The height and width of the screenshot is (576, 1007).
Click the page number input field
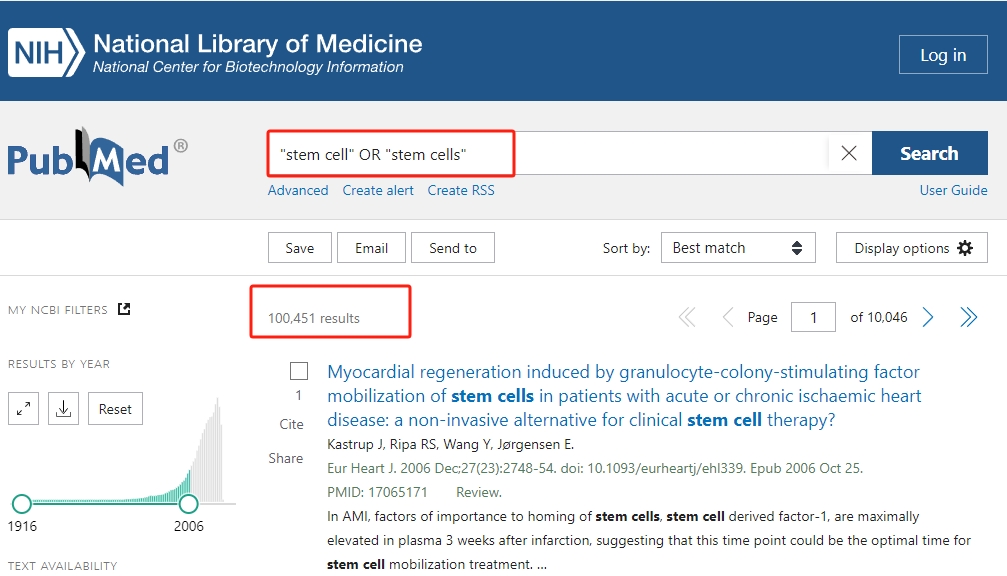coord(813,318)
